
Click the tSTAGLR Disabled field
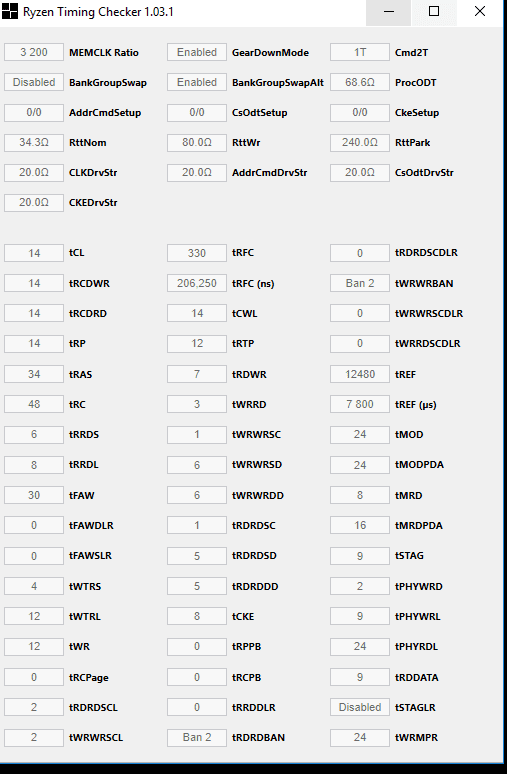tap(360, 707)
